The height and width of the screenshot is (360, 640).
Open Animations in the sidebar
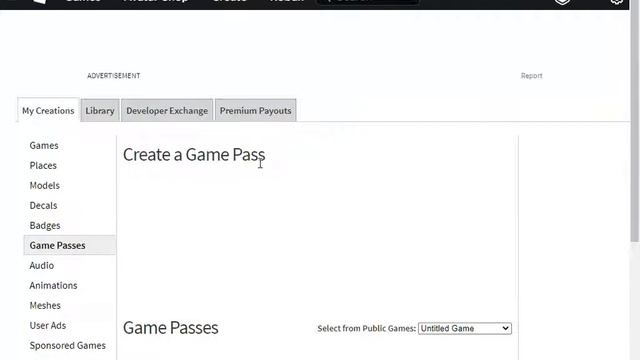click(x=53, y=285)
